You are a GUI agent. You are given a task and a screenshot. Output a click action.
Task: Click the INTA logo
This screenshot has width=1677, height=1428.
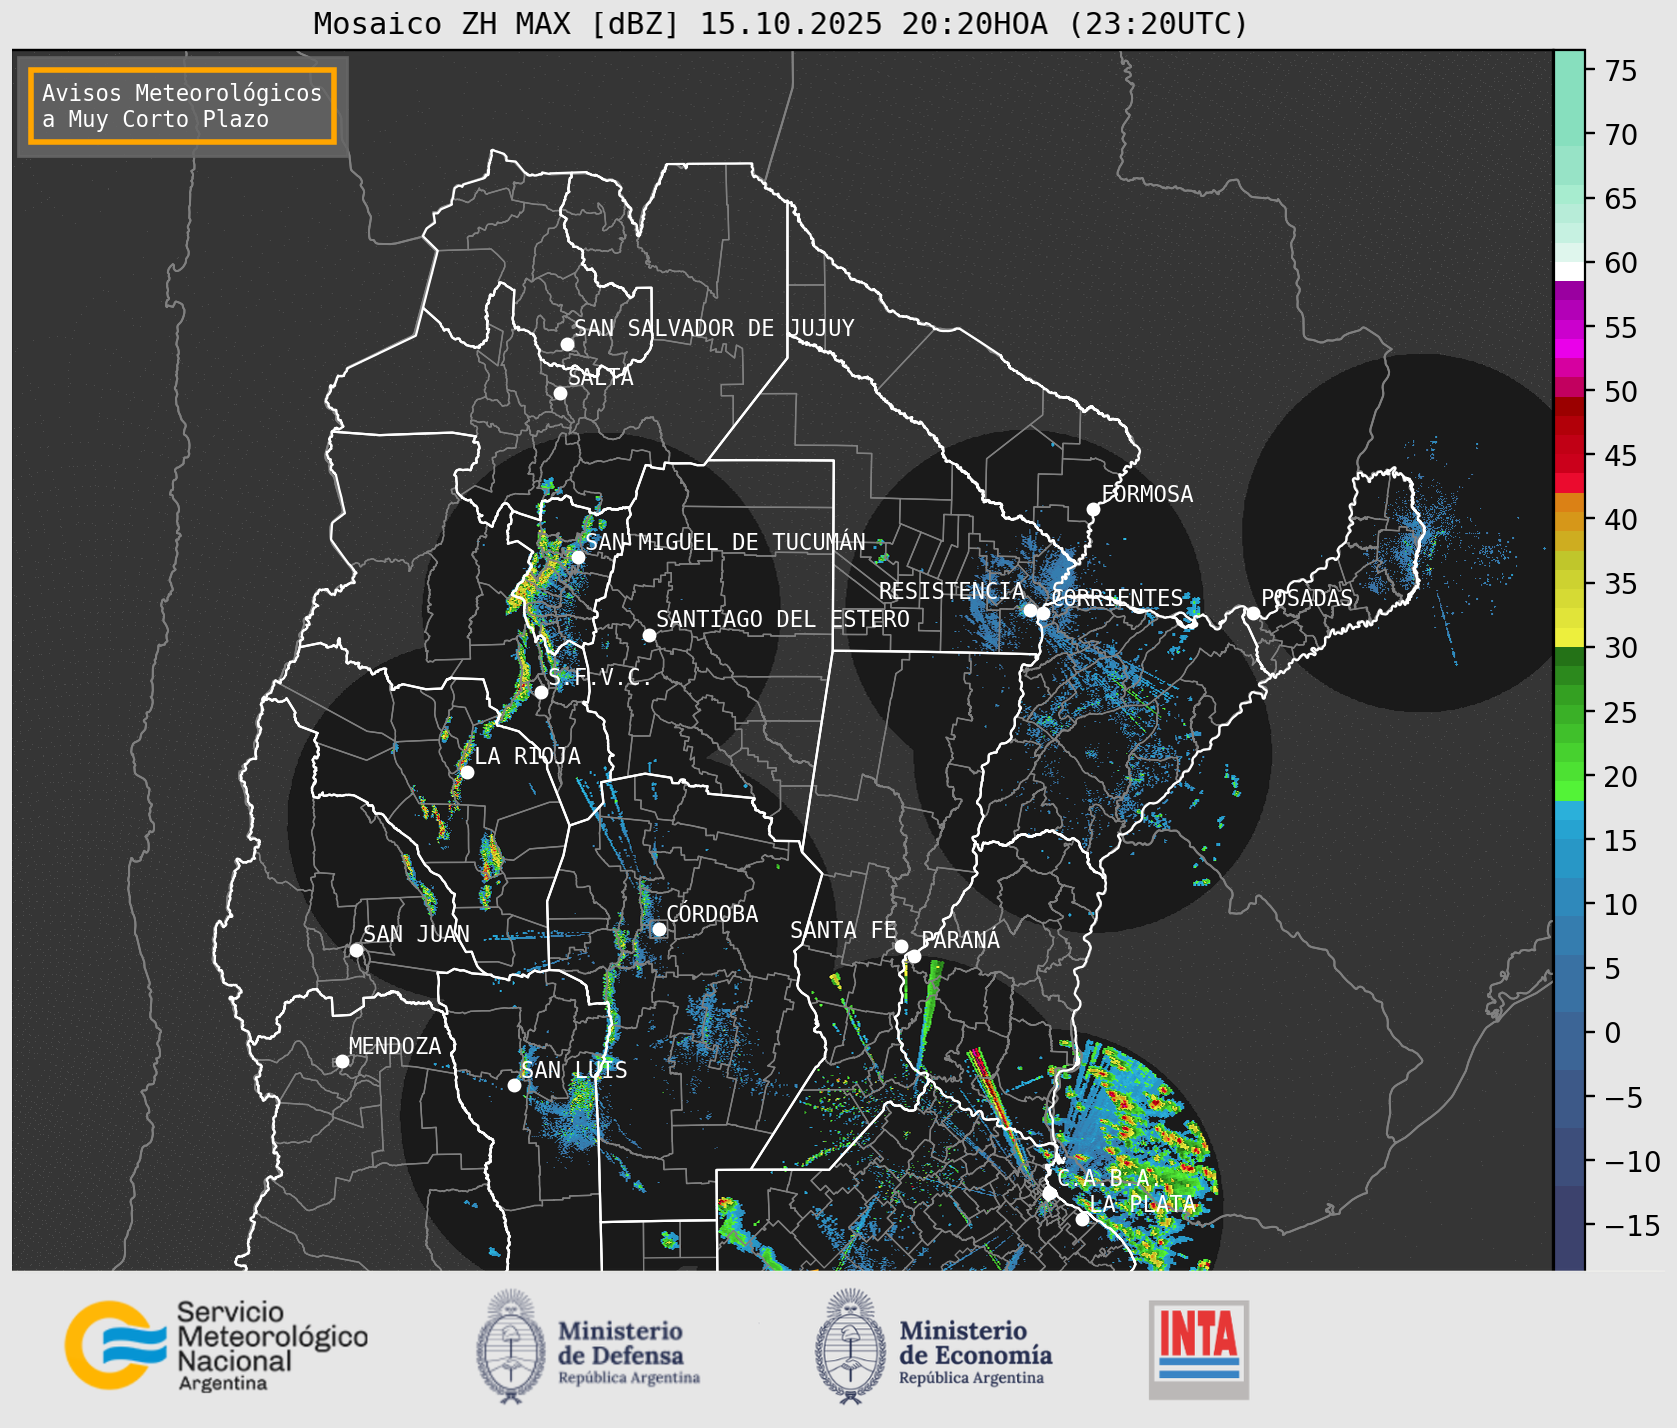(x=1199, y=1349)
